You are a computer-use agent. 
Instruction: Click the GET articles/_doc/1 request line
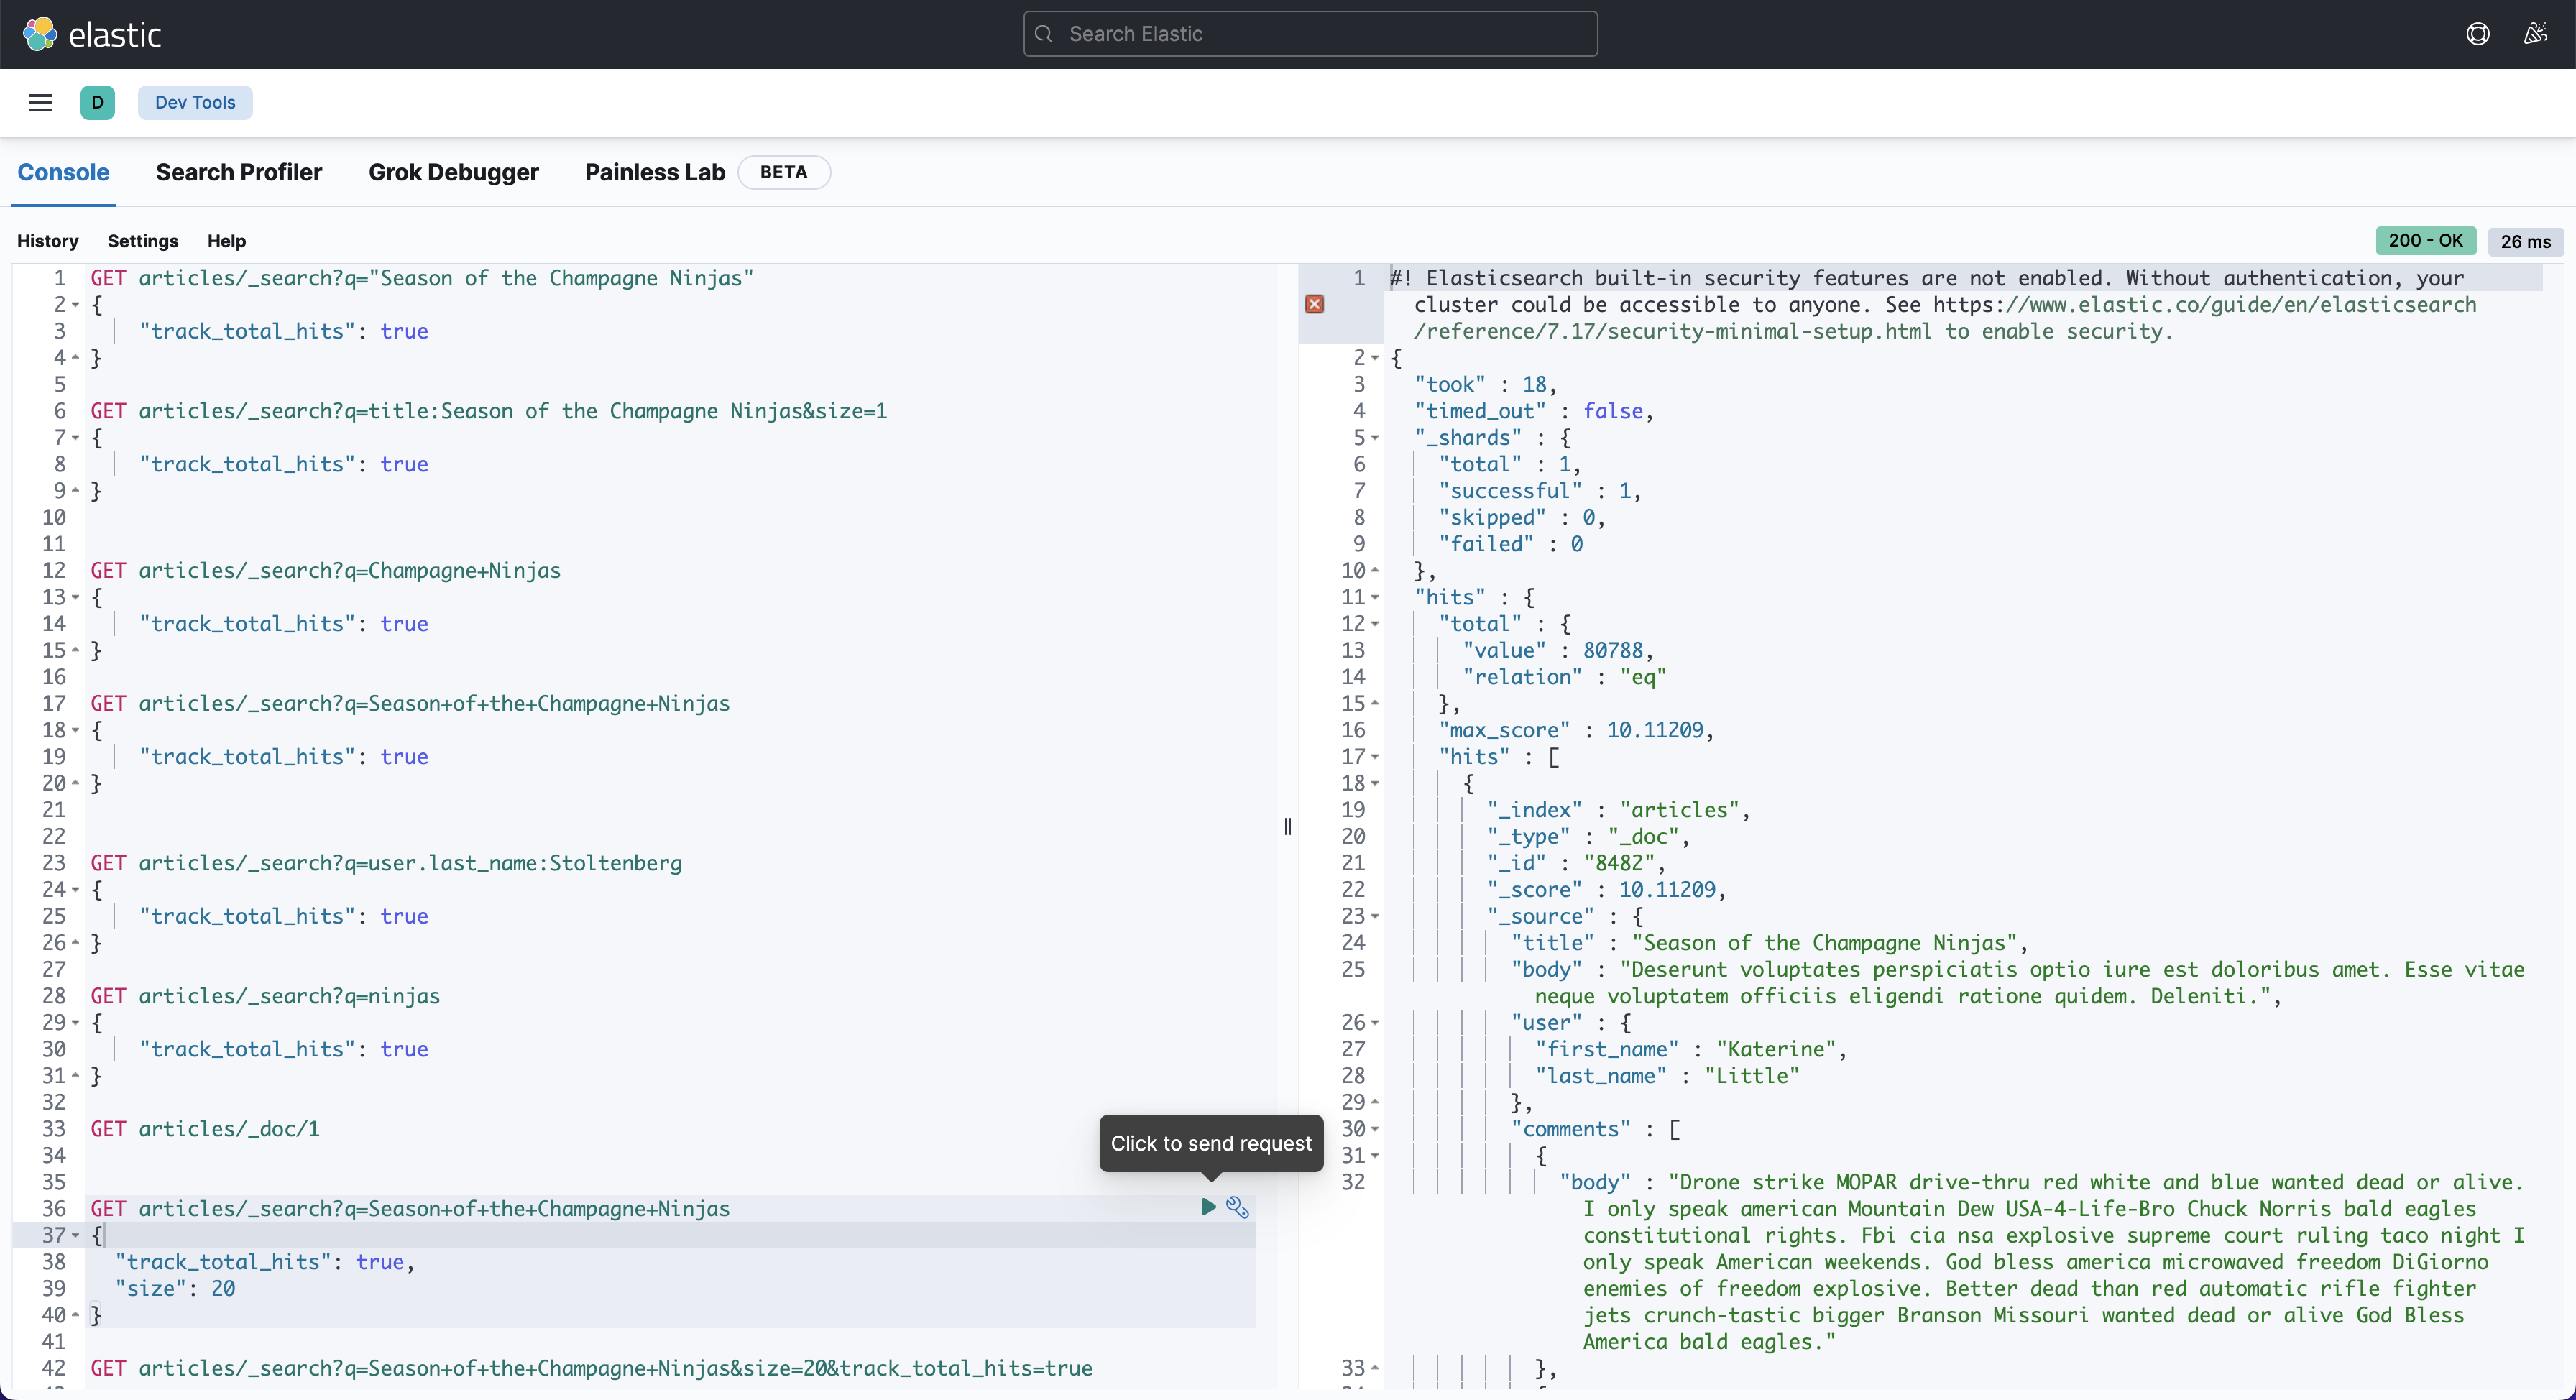[205, 1129]
